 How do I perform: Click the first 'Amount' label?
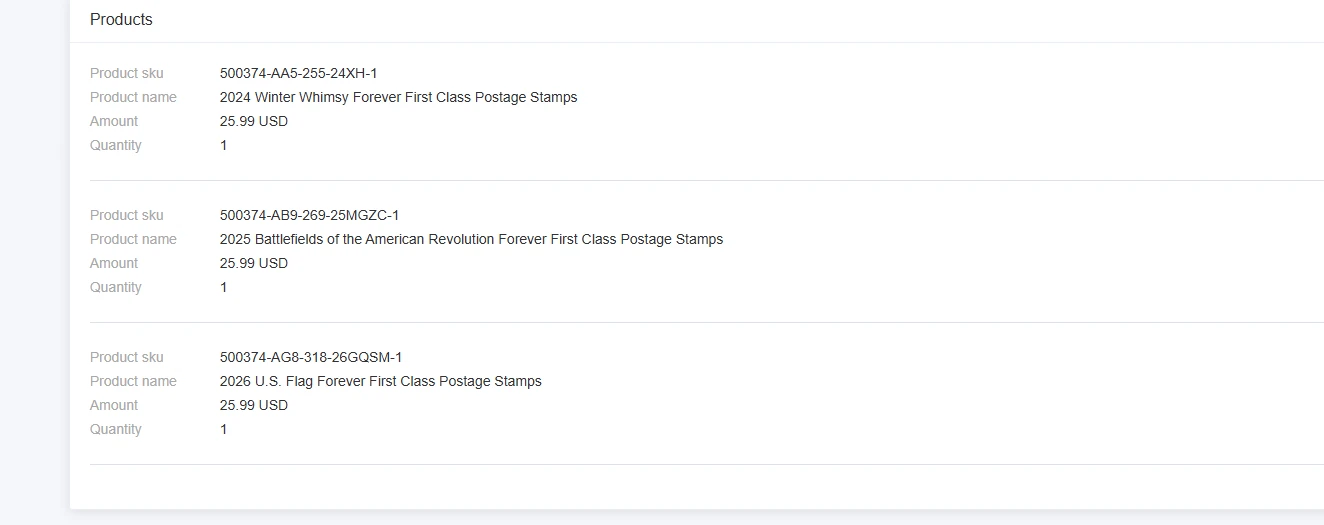(114, 121)
